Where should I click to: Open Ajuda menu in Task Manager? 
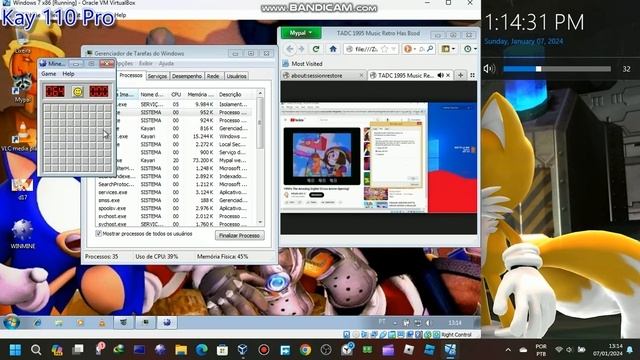(x=166, y=63)
